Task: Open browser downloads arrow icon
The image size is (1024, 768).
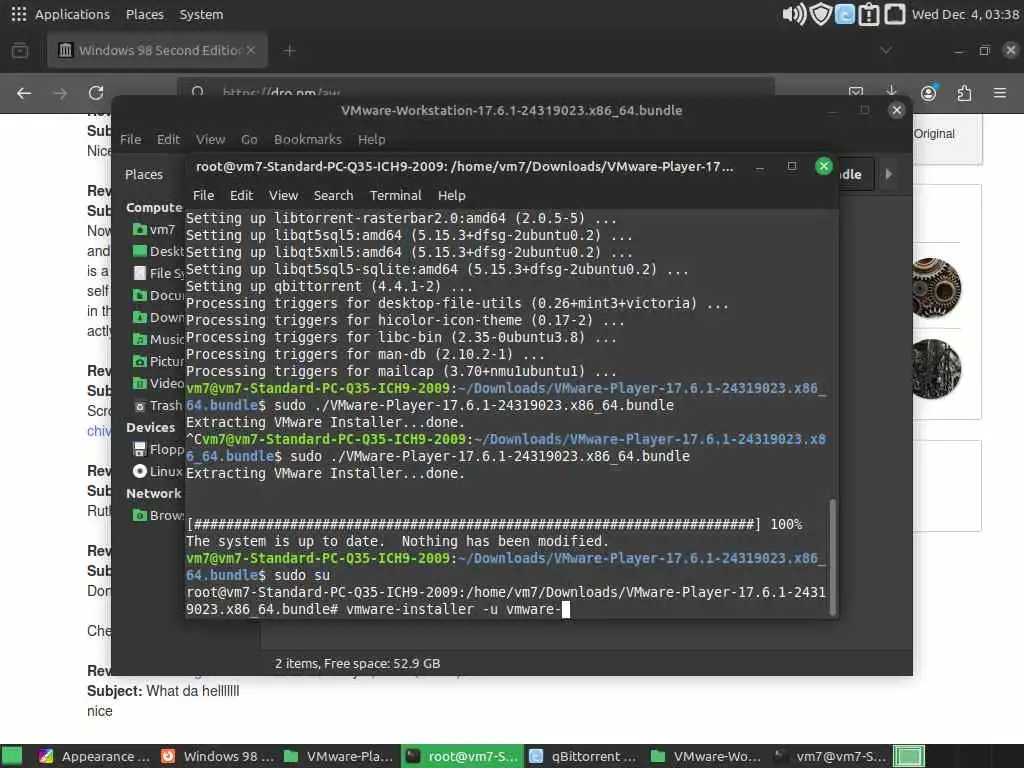Action: point(891,91)
